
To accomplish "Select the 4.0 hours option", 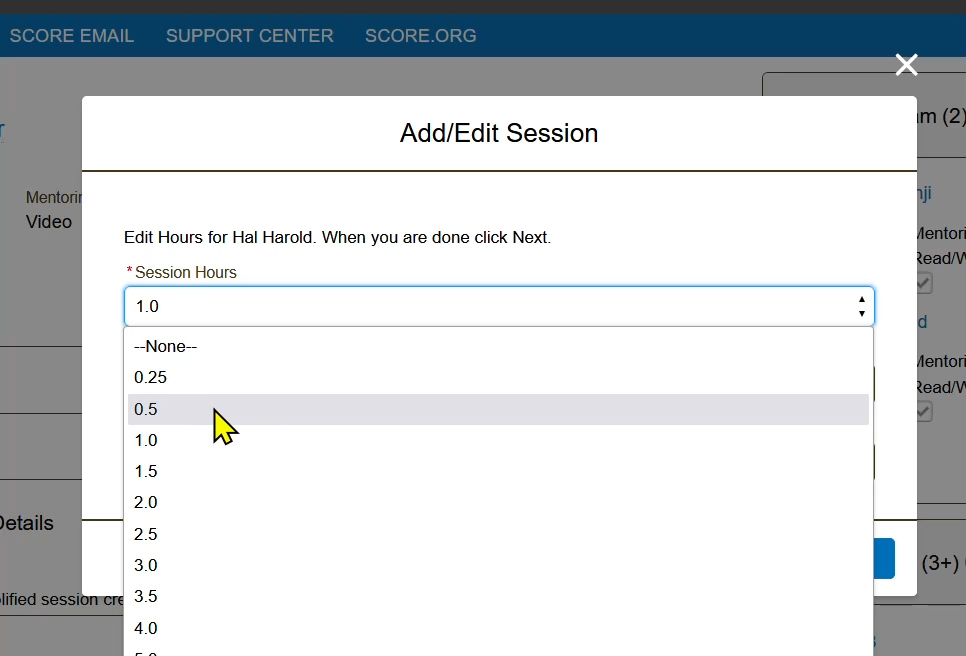I will 146,628.
